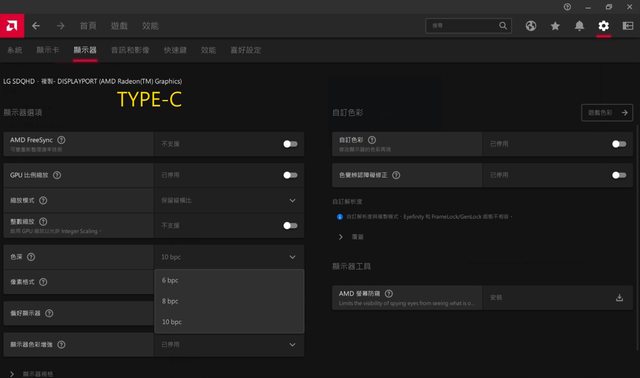The image size is (640, 378).
Task: Click the settings gear icon
Action: tap(604, 26)
